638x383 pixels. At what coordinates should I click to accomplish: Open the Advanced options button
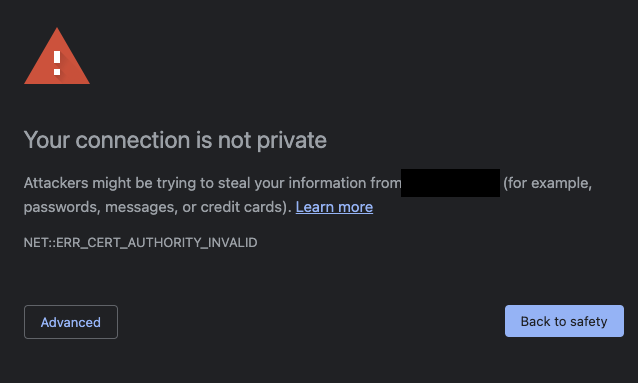pos(71,322)
